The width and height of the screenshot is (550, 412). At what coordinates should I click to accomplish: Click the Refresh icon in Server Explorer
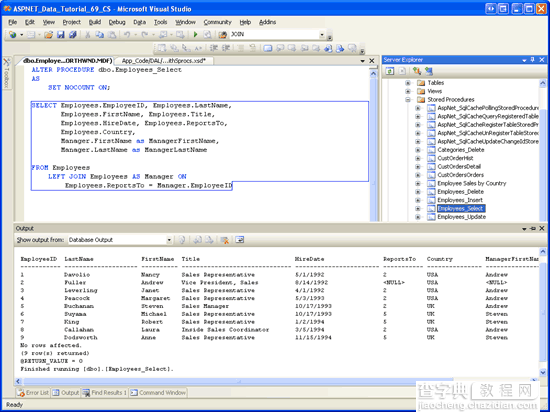[390, 71]
